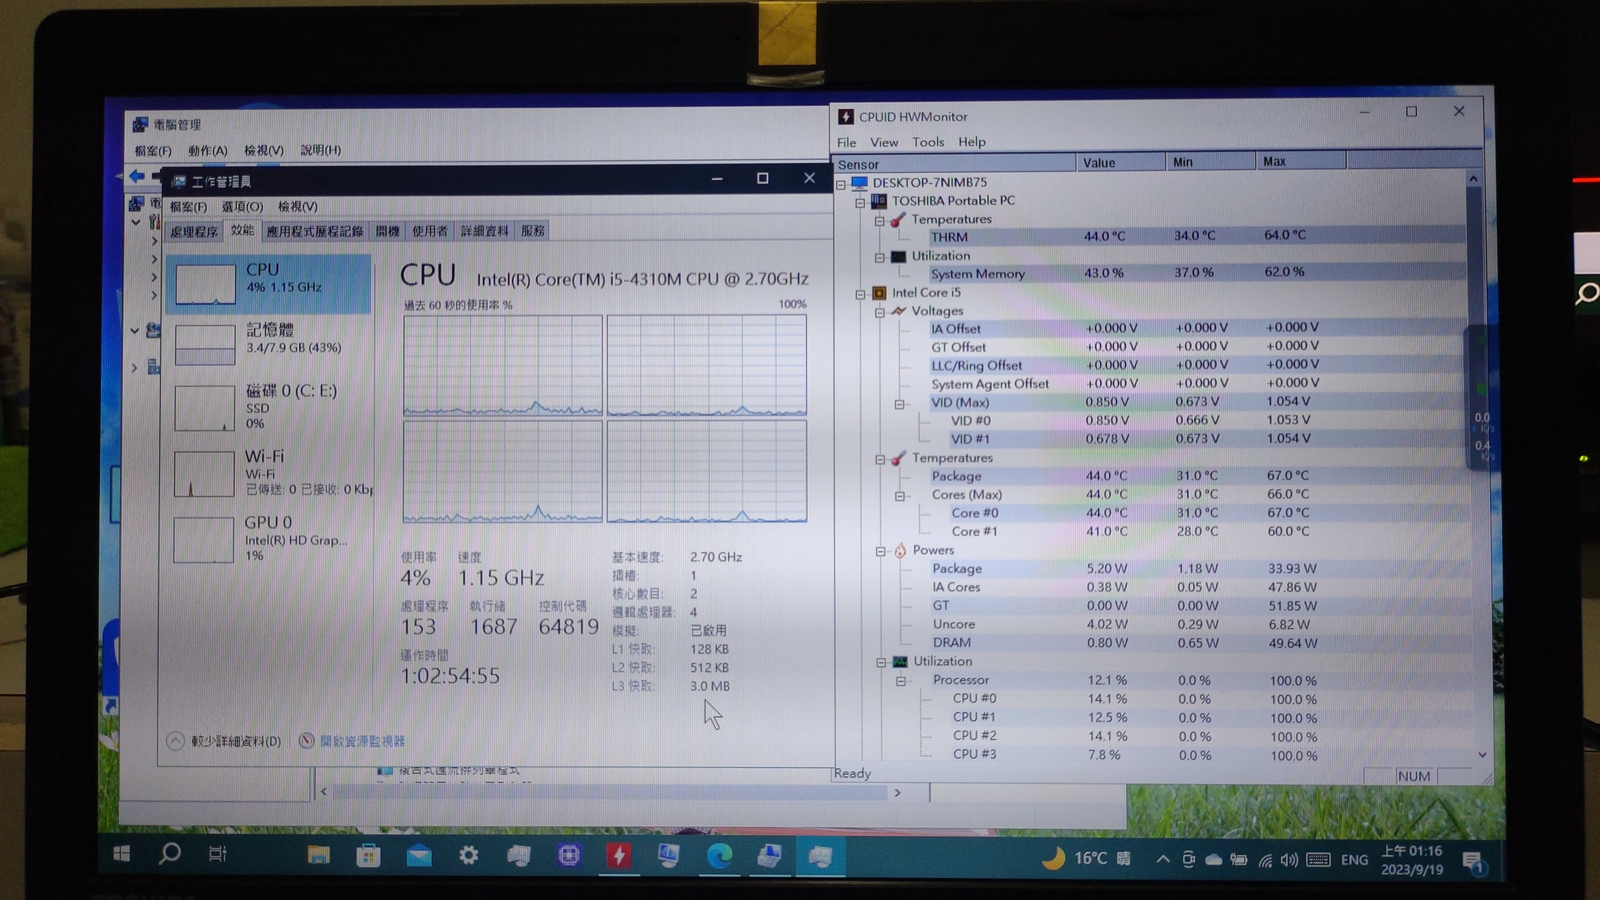Open Help menu in HWMonitor
Viewport: 1600px width, 900px height.
[972, 142]
